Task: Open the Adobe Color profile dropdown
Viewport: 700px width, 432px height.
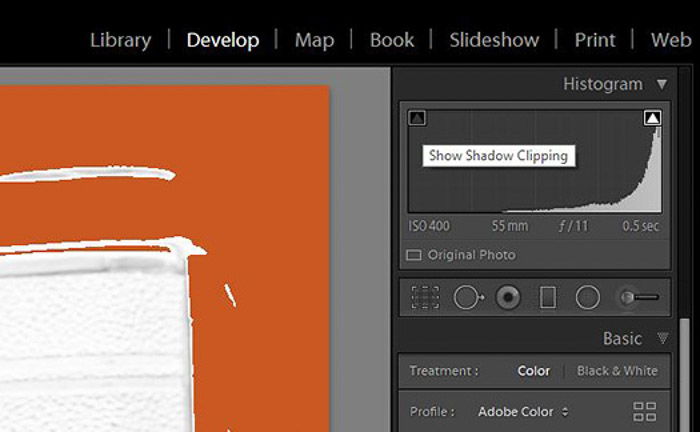Action: (x=523, y=411)
